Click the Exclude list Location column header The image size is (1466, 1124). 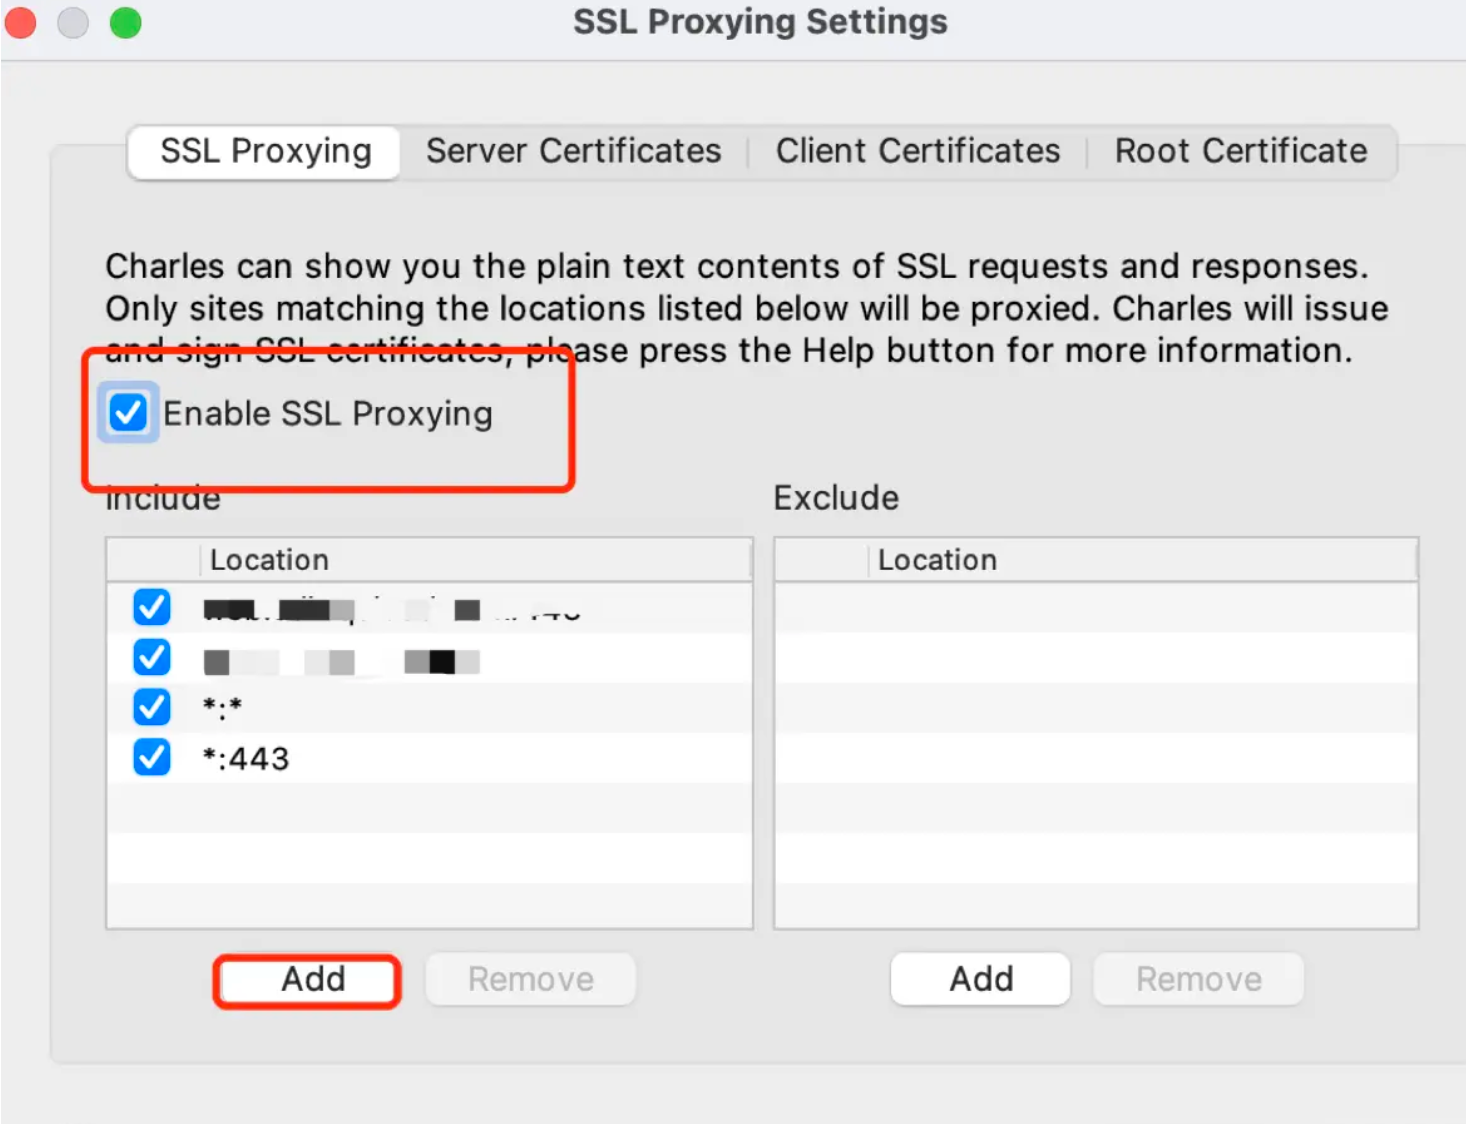(x=1142, y=560)
